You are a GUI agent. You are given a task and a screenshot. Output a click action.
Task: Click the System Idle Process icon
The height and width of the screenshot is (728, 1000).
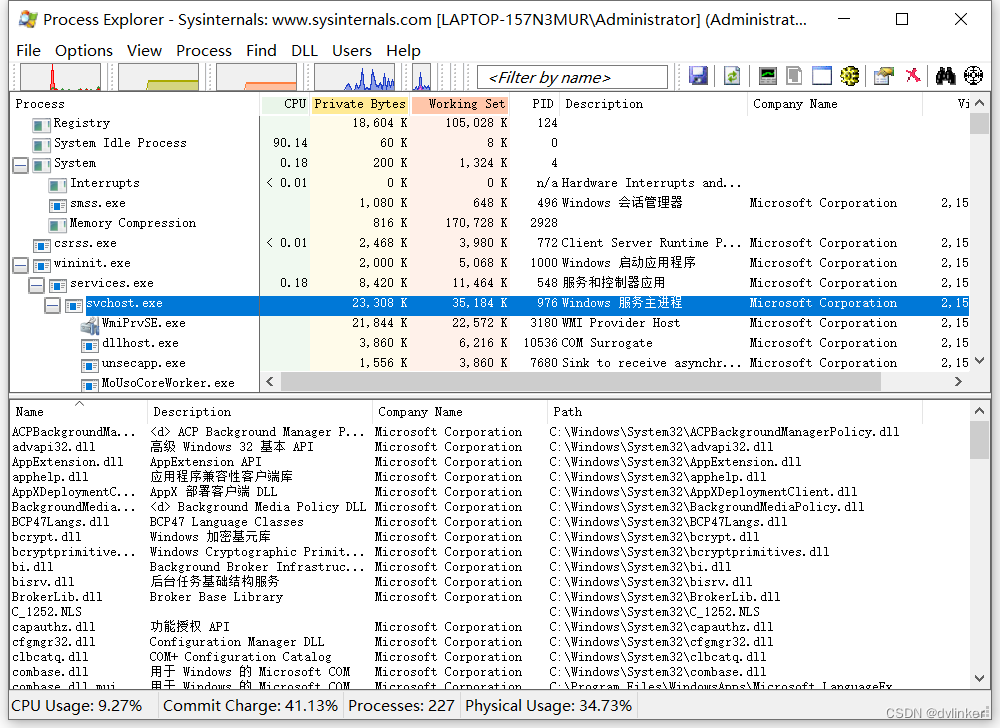(x=41, y=145)
